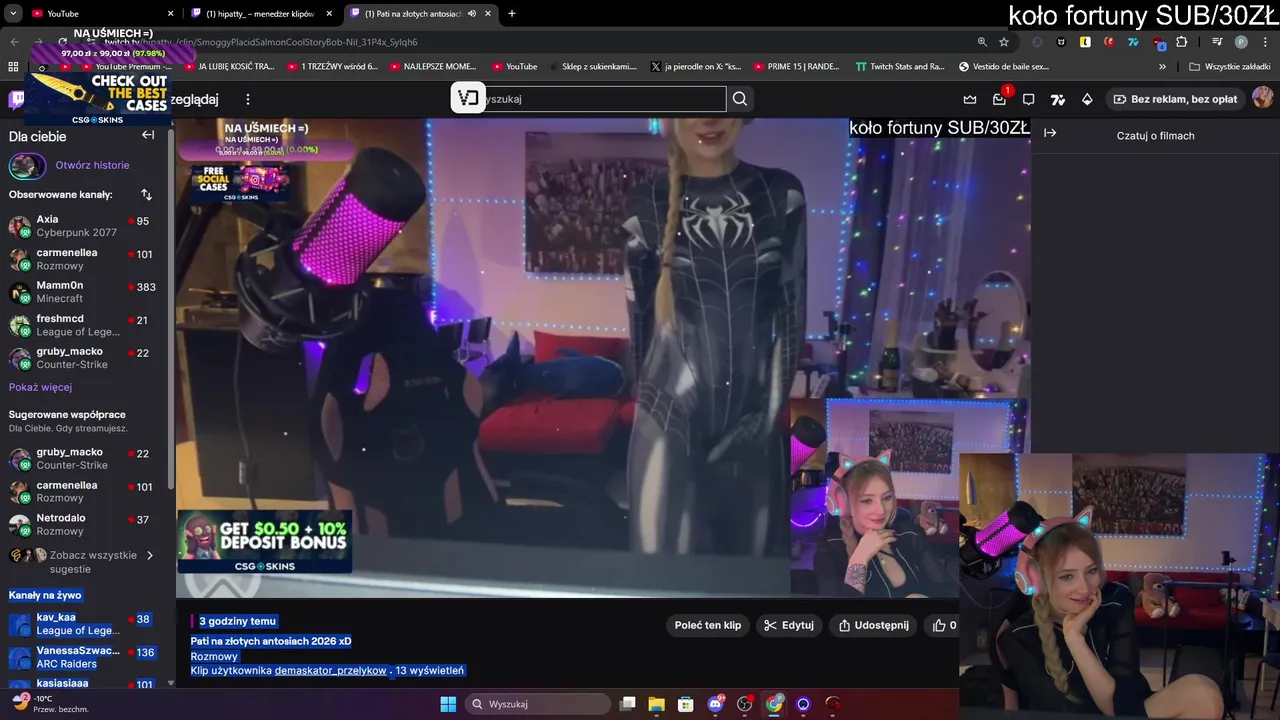The image size is (1280, 720).
Task: Click Edytuj clip button
Action: click(x=788, y=625)
